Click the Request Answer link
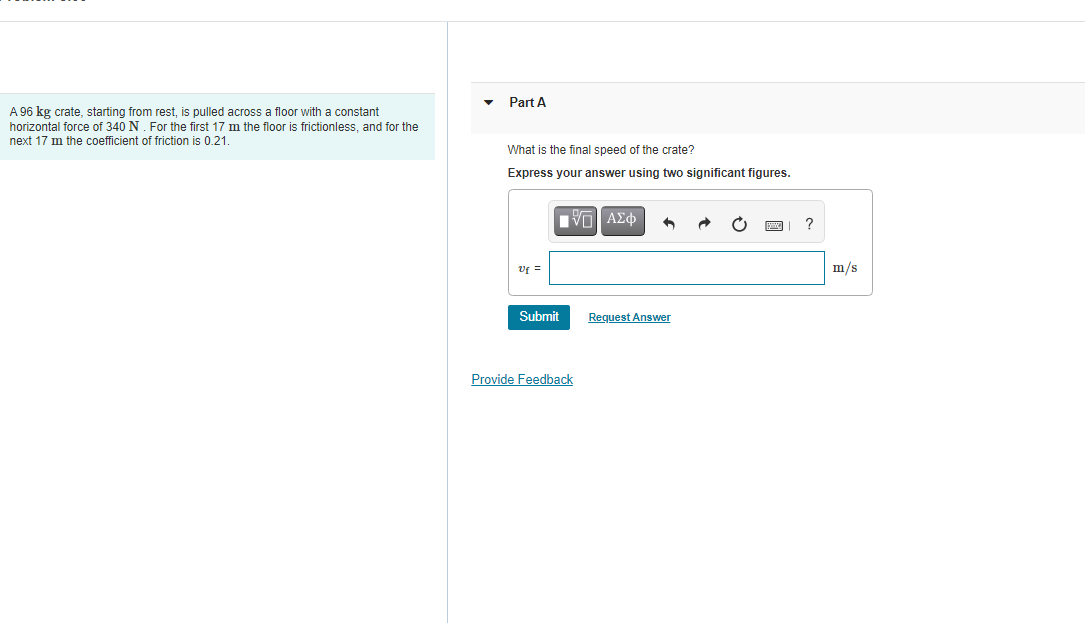 [x=629, y=317]
